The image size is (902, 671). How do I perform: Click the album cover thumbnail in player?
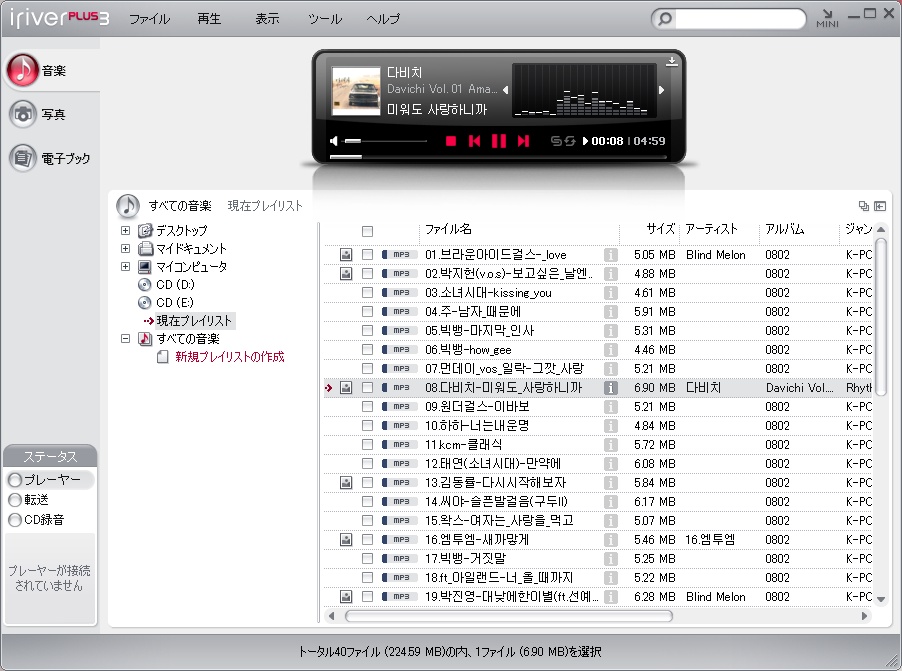pyautogui.click(x=356, y=91)
